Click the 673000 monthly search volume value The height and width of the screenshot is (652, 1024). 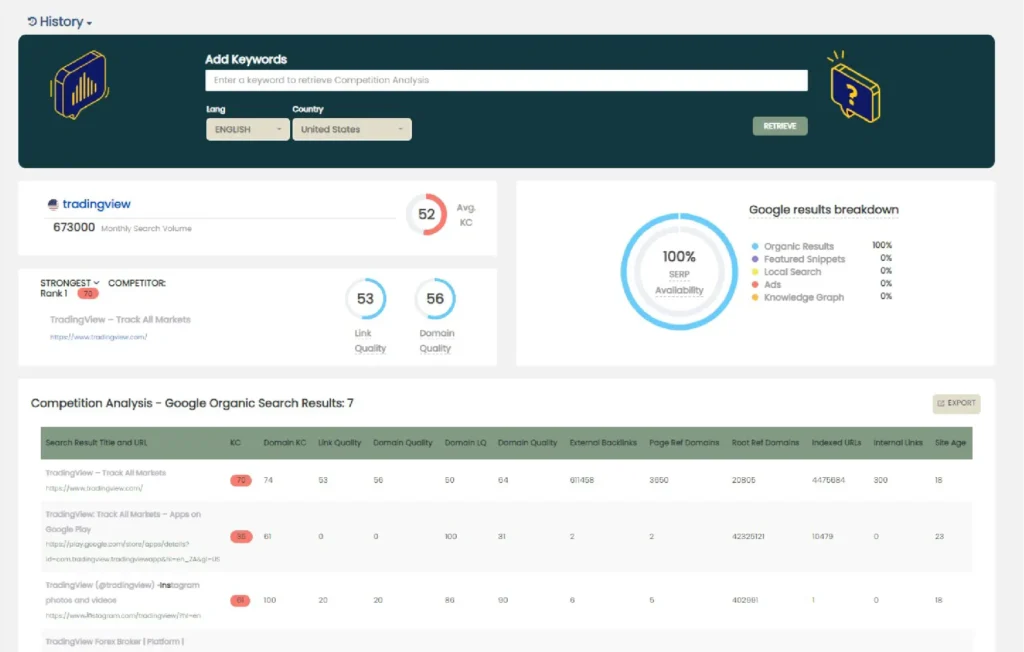point(74,227)
